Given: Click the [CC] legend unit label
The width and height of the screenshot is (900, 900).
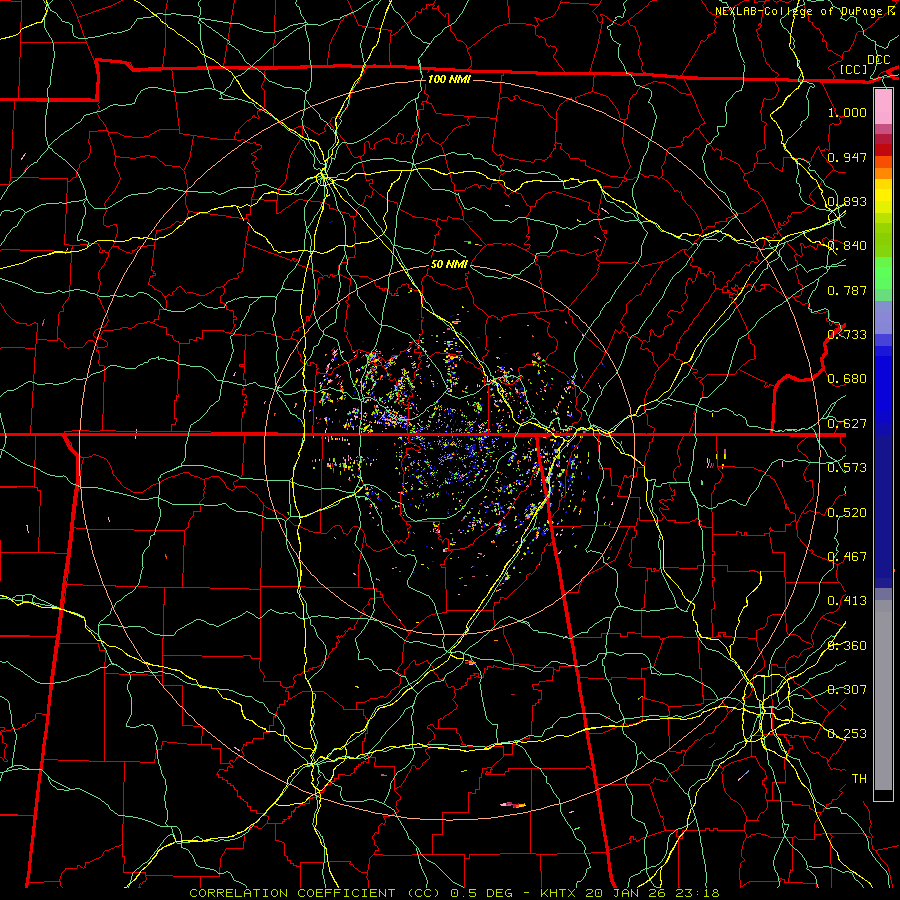Looking at the screenshot, I should tap(854, 69).
